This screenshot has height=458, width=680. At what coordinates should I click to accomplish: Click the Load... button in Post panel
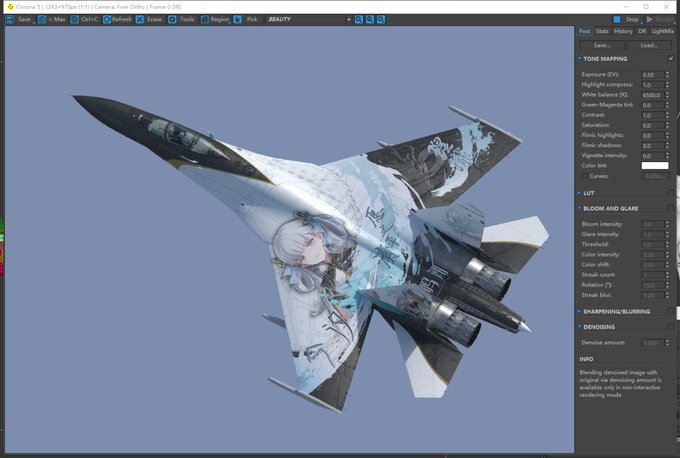pos(649,45)
